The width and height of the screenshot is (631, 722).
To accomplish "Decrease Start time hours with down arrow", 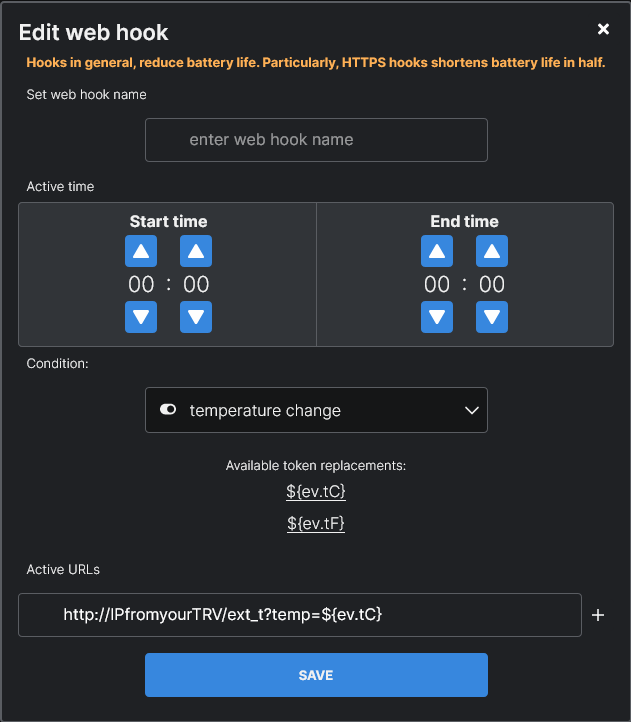I will coord(141,318).
